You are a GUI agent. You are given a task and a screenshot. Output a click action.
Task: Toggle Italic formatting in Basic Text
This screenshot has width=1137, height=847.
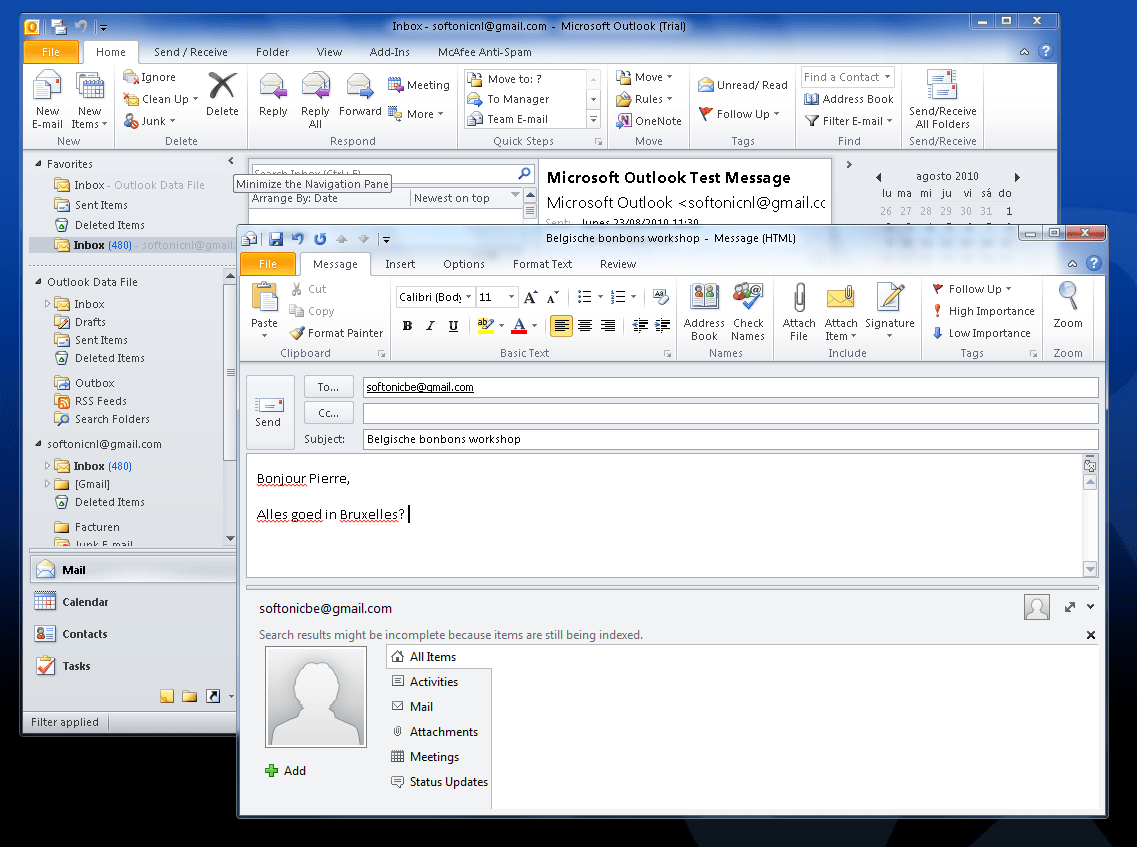[x=430, y=326]
